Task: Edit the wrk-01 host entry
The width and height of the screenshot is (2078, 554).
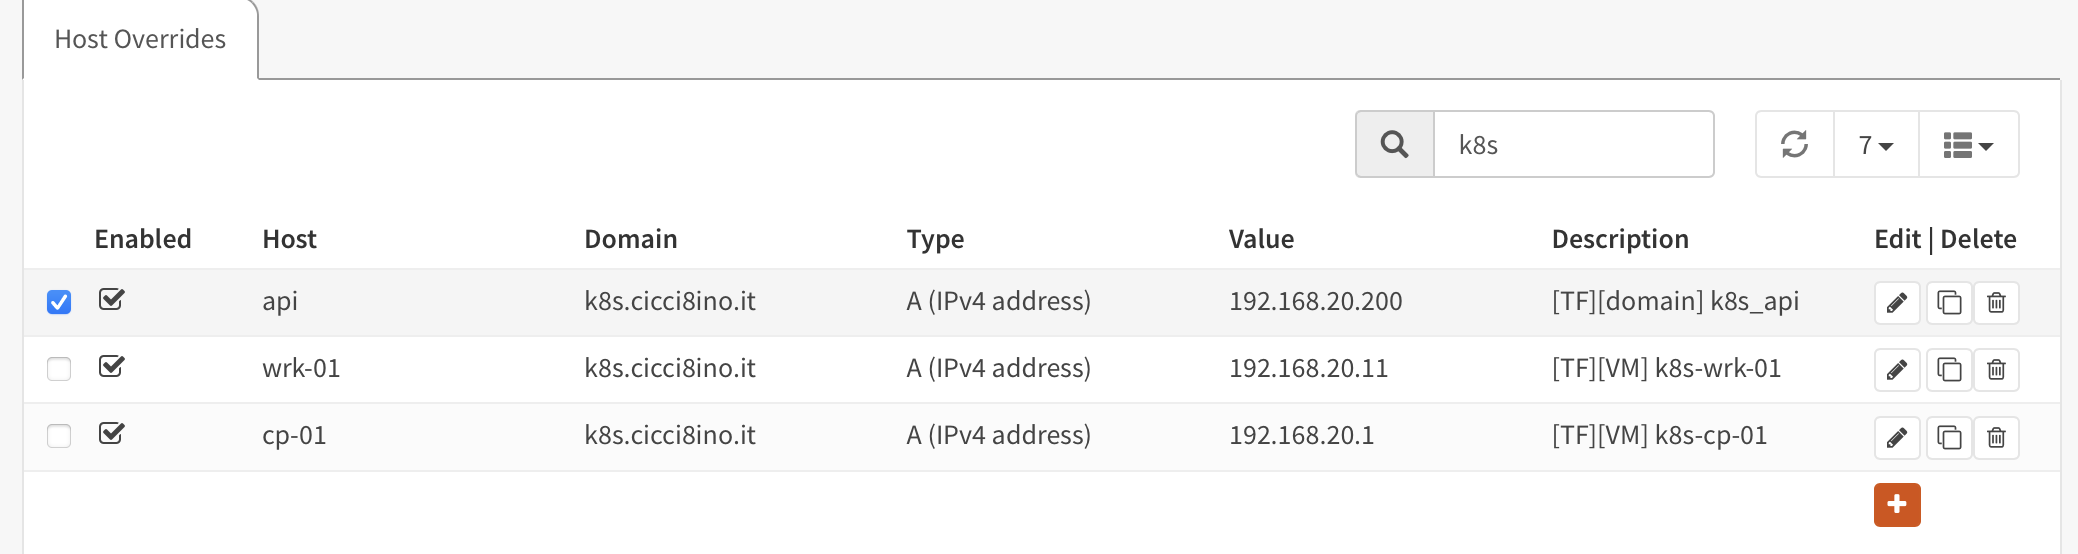Action: point(1896,370)
